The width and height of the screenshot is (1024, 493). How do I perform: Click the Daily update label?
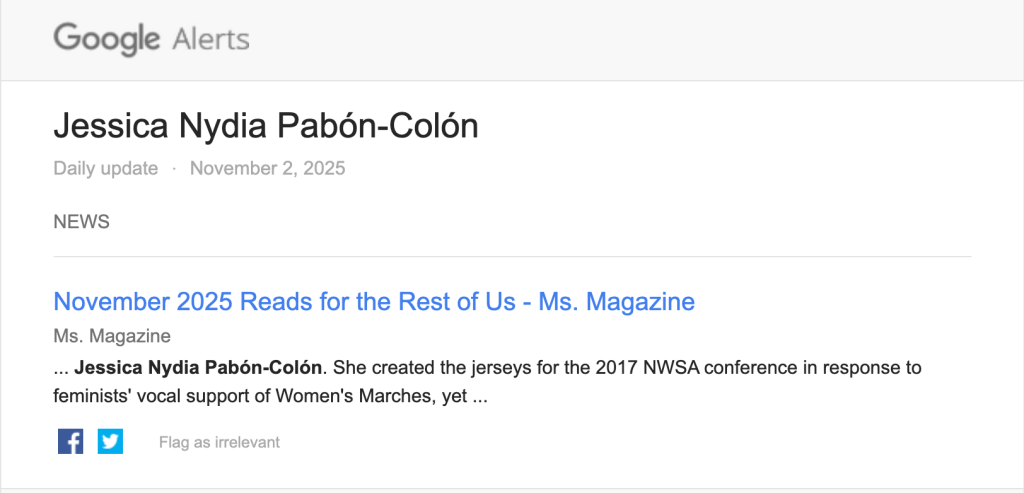point(106,168)
